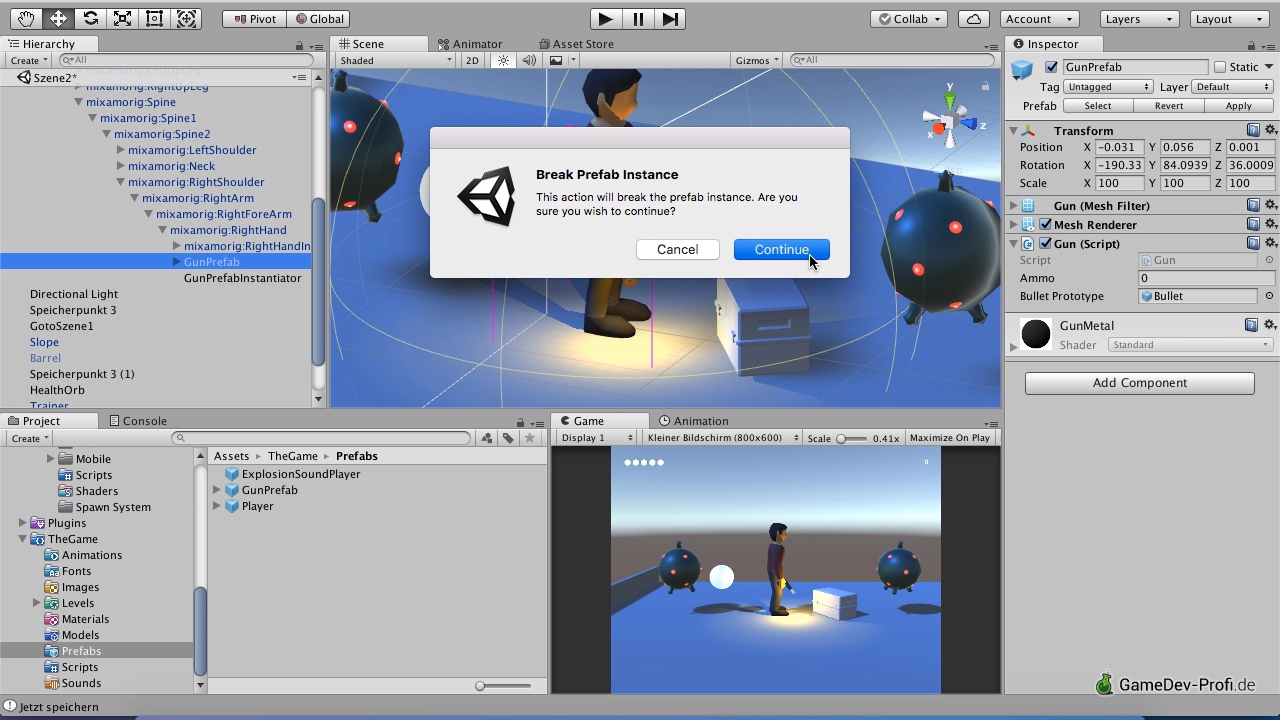Image resolution: width=1280 pixels, height=720 pixels.
Task: Select the Rect transform tool
Action: [154, 18]
